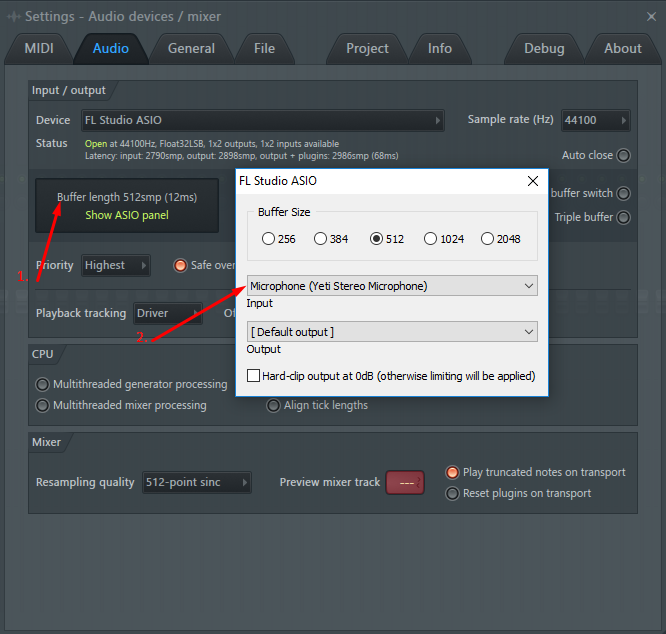Click the Mixer section header
The image size is (666, 634).
pyautogui.click(x=47, y=442)
